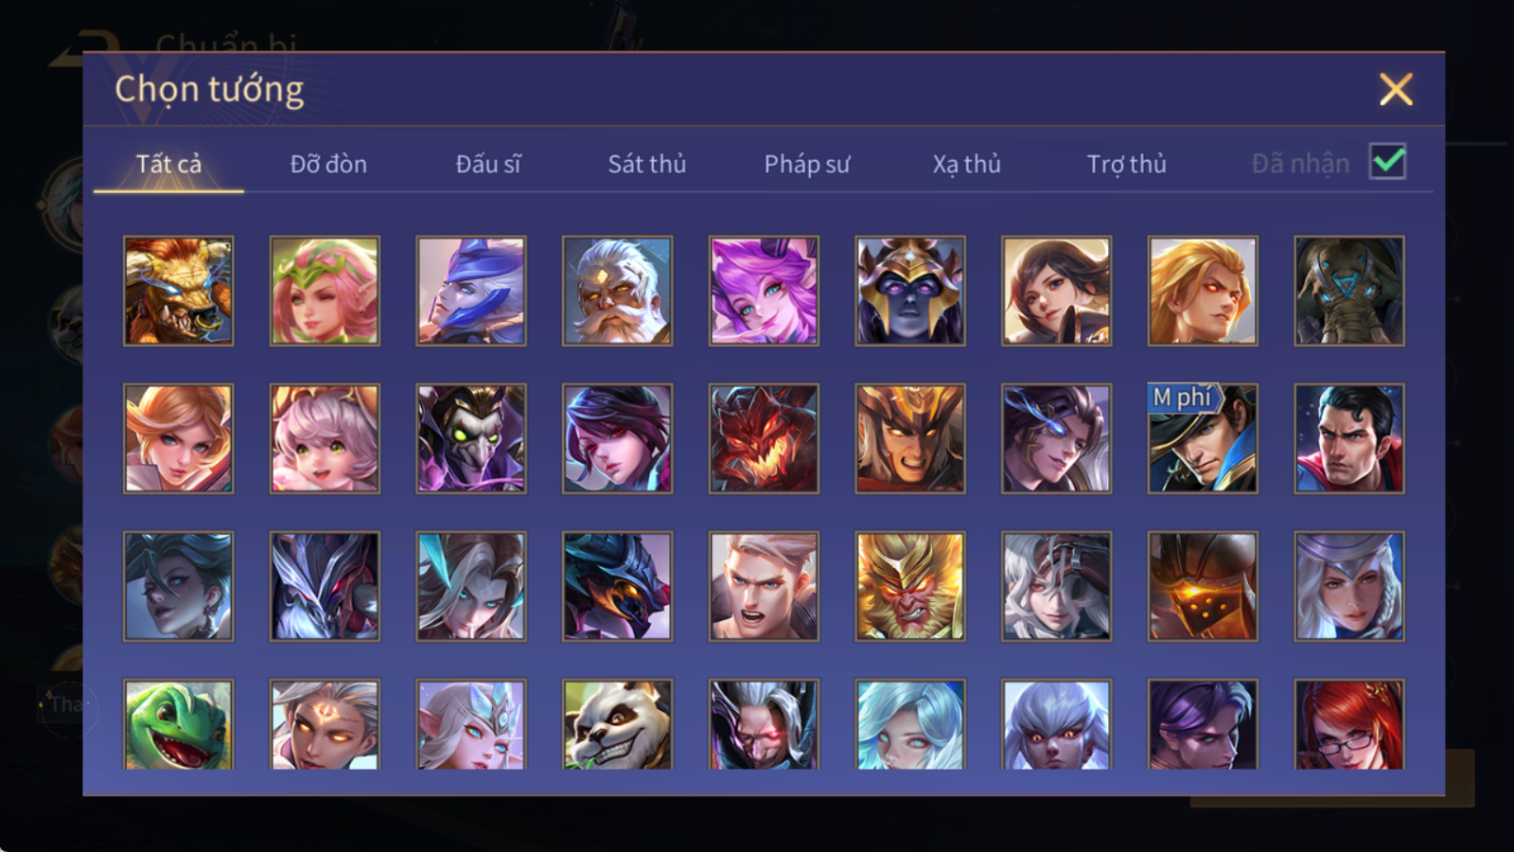
Task: Pick the hero with the M phí label
Action: (x=1202, y=438)
